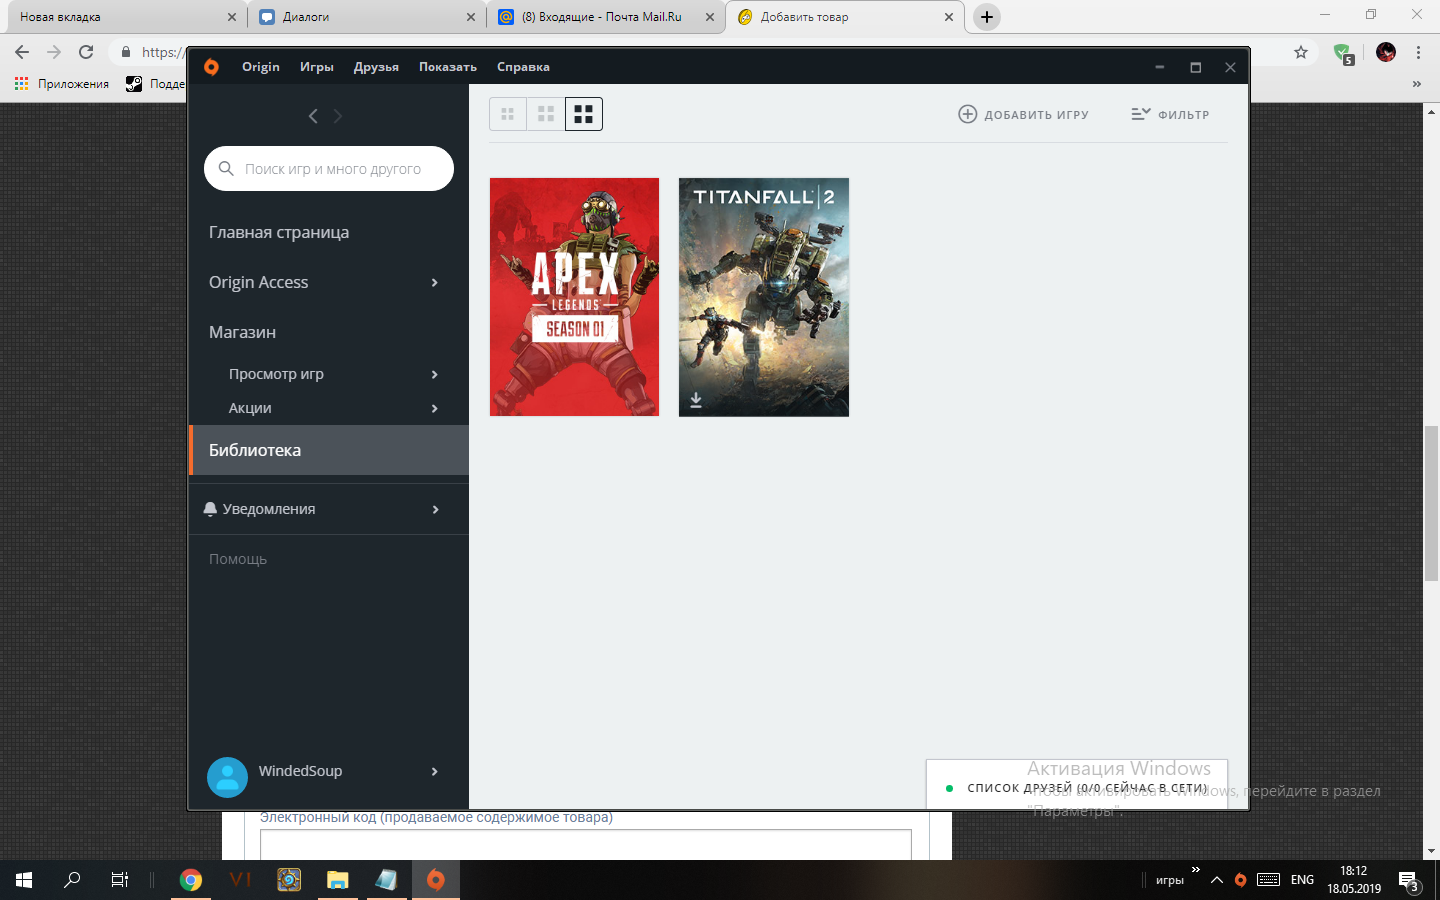
Task: Click the green shield extension icon
Action: (1343, 53)
